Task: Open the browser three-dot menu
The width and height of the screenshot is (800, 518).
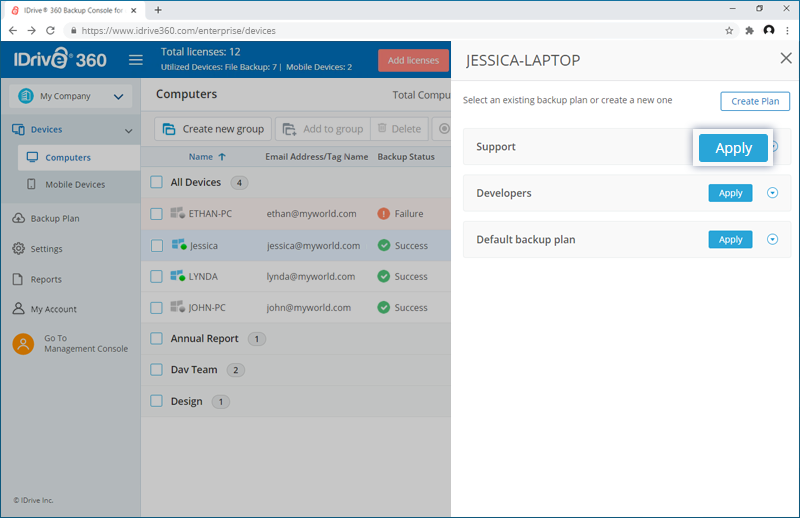Action: click(x=787, y=31)
